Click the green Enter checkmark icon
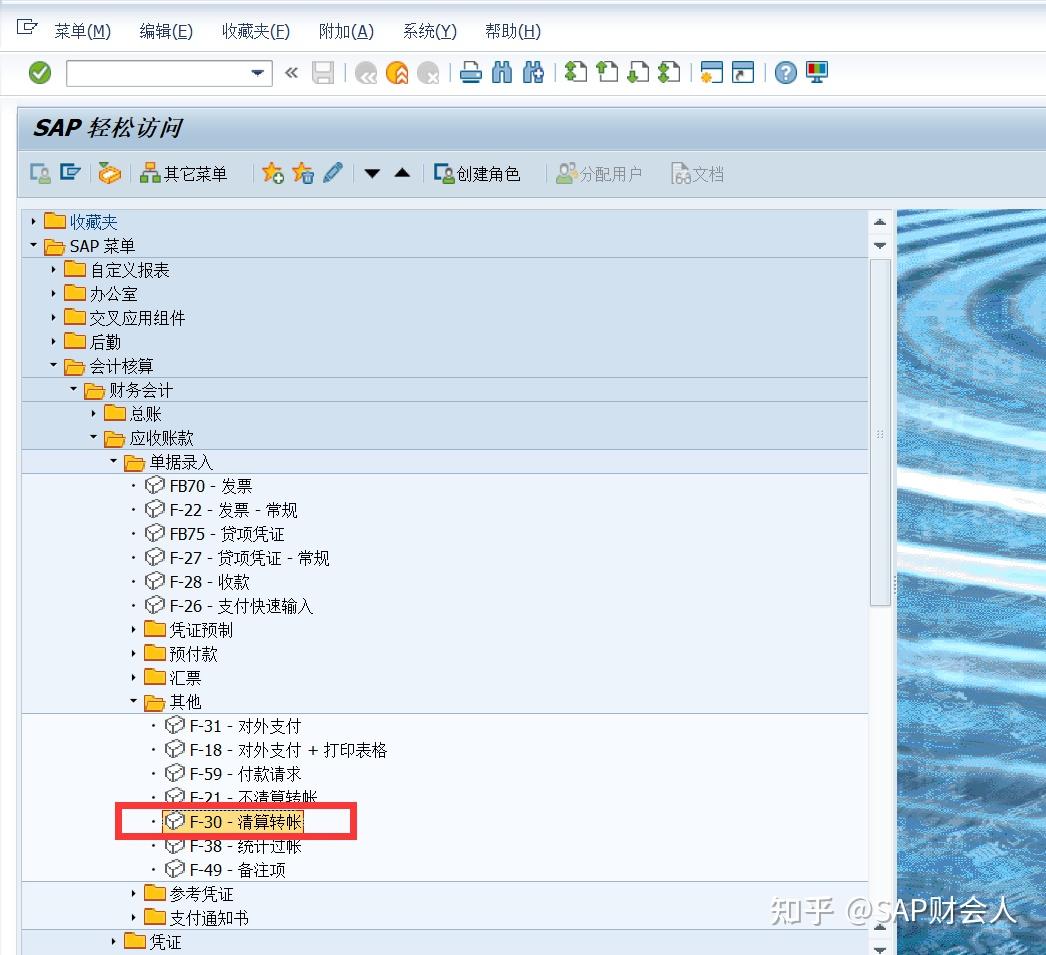1046x955 pixels. click(39, 72)
